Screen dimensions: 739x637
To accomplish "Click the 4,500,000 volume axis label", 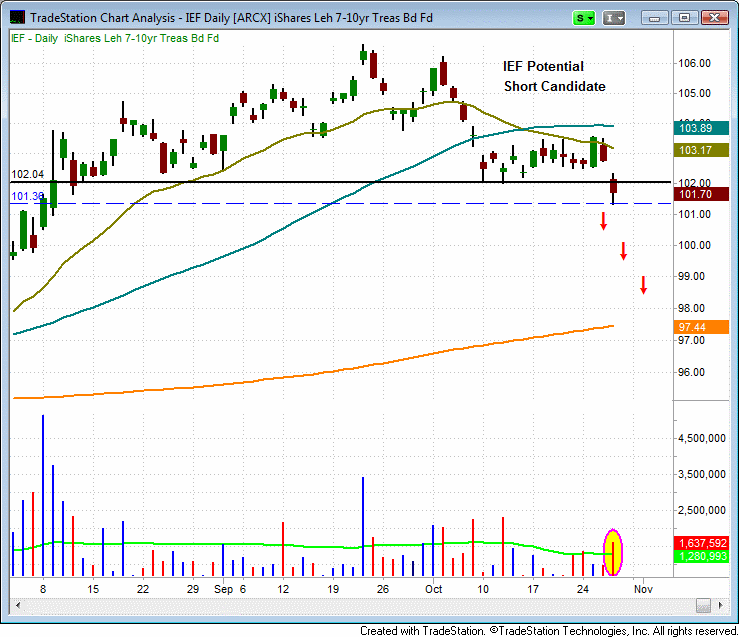I will [x=702, y=438].
